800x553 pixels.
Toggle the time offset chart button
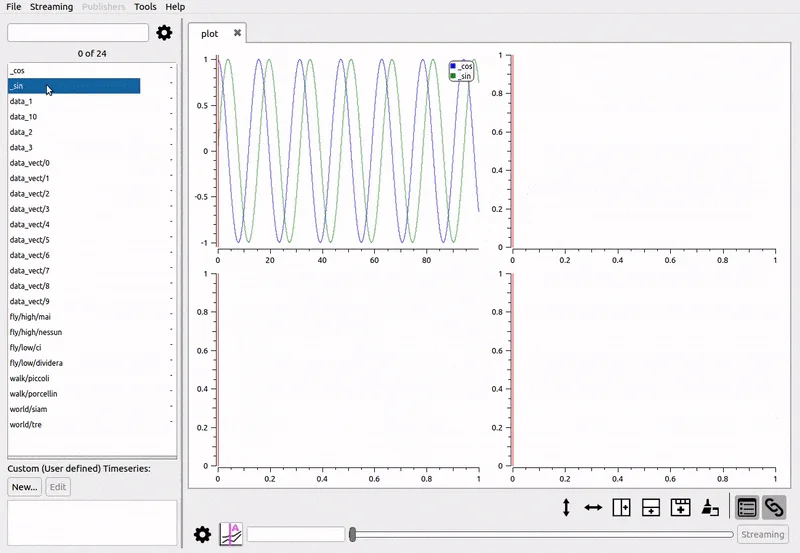231,534
